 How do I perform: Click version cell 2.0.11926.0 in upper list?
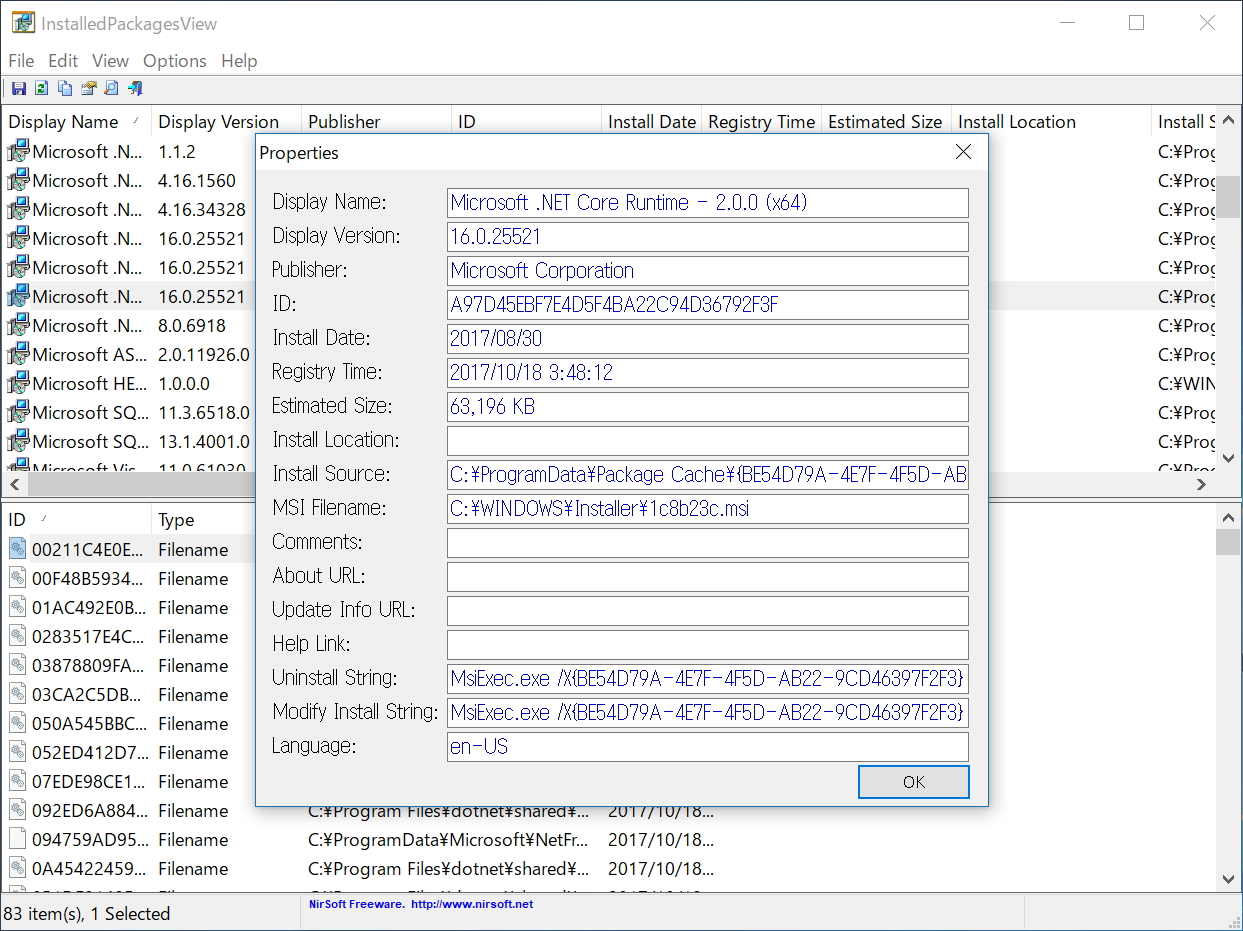point(204,354)
